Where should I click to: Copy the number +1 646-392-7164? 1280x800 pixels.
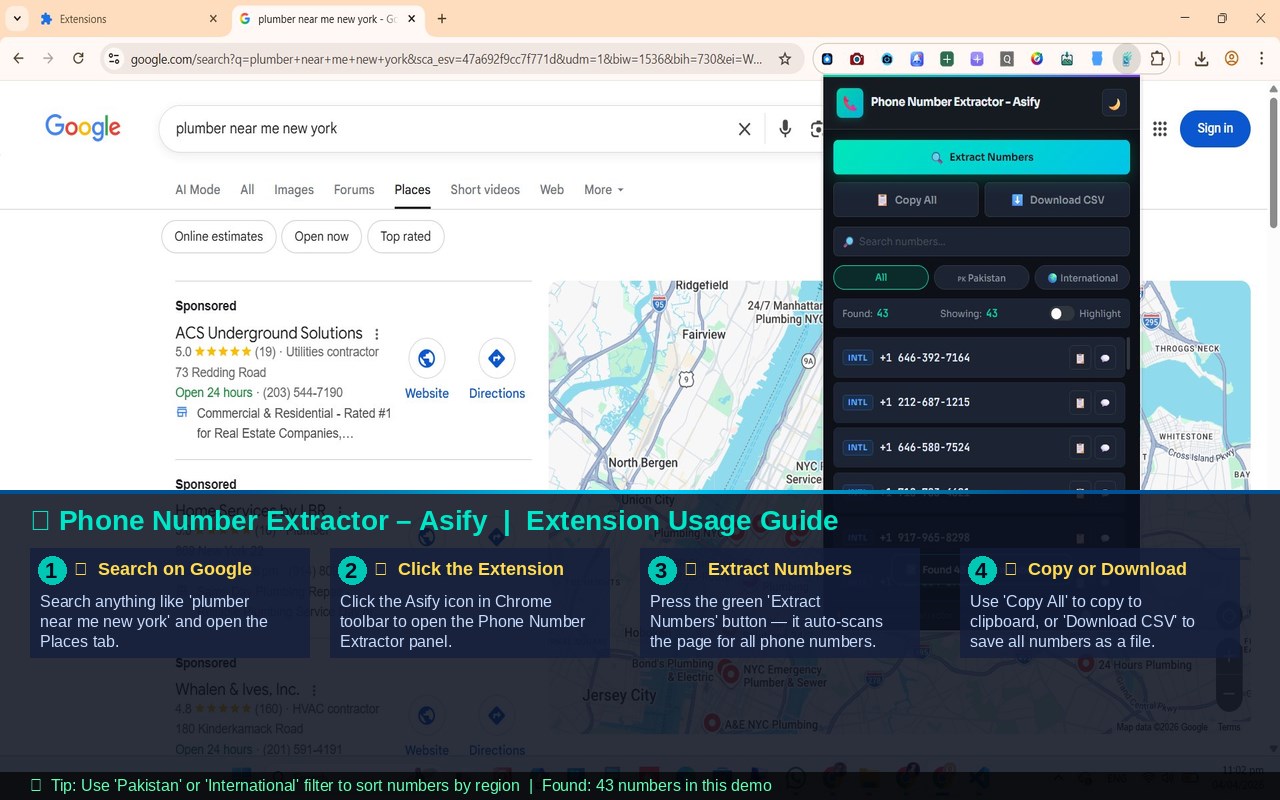tap(1079, 358)
